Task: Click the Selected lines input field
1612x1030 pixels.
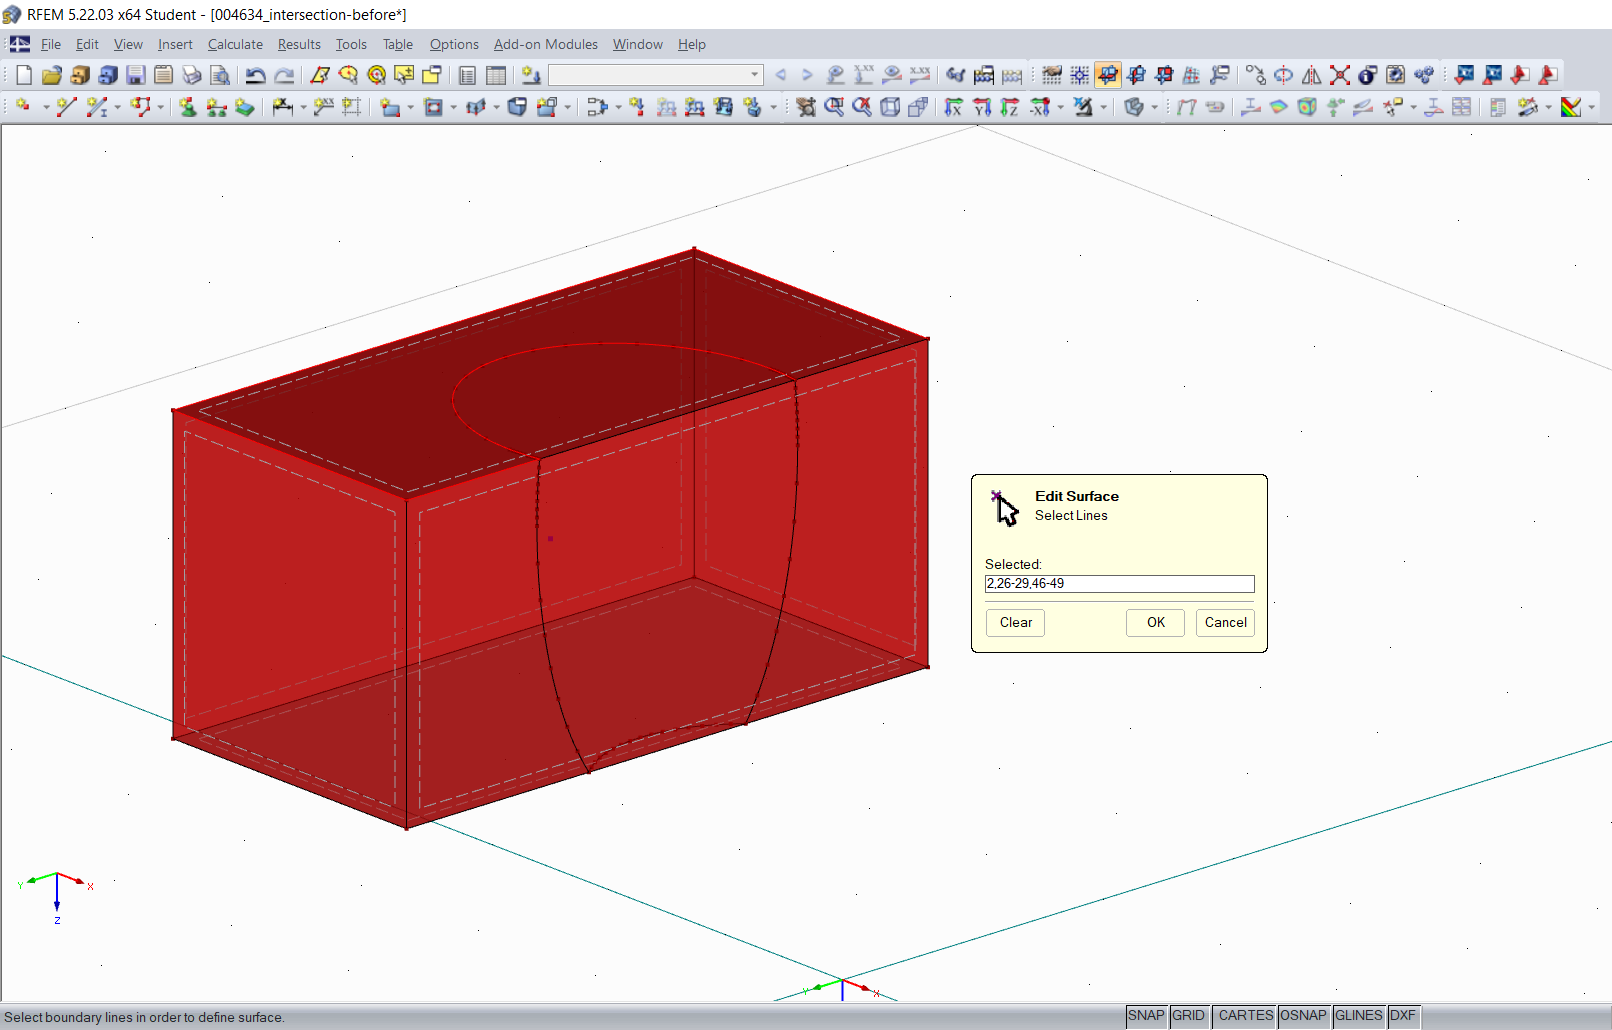Action: [1120, 584]
